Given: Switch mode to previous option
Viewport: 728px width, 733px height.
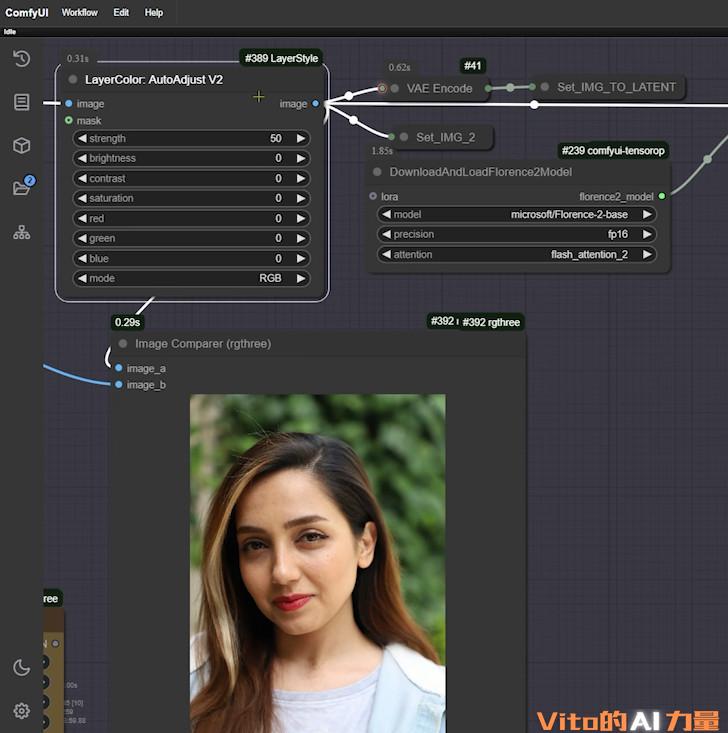Looking at the screenshot, I should pos(82,279).
